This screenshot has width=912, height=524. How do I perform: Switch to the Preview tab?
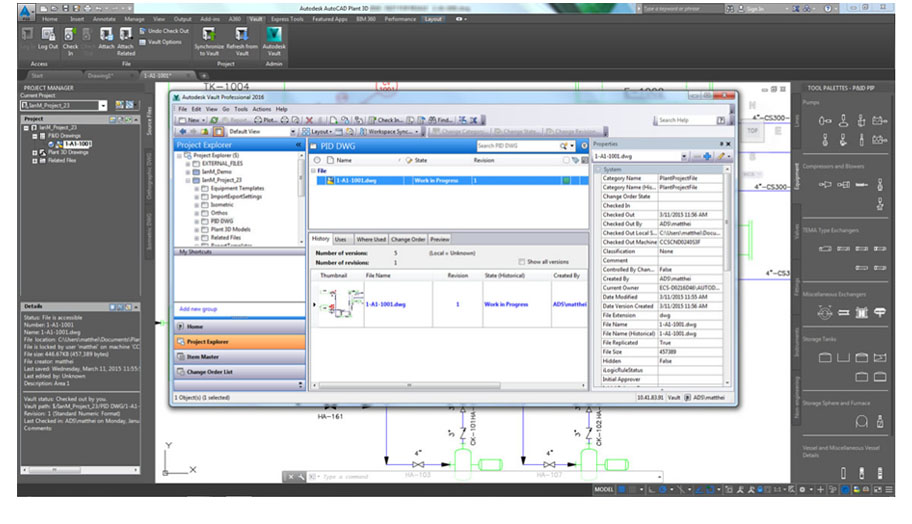[x=440, y=239]
